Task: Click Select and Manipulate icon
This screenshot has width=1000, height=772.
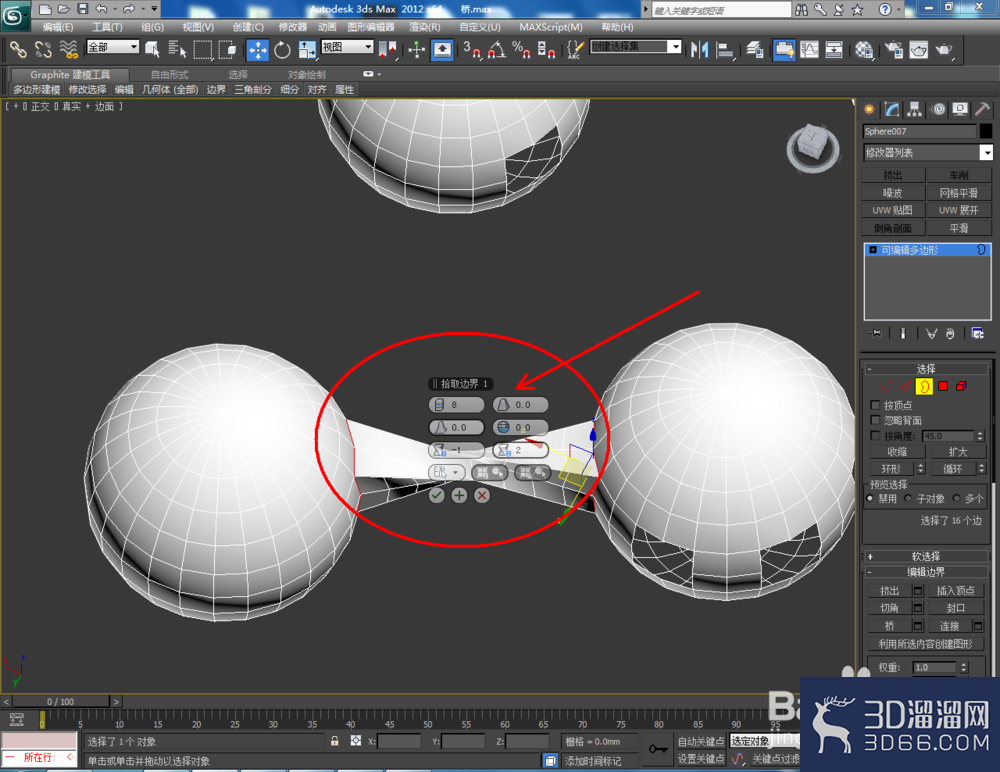Action: (416, 49)
